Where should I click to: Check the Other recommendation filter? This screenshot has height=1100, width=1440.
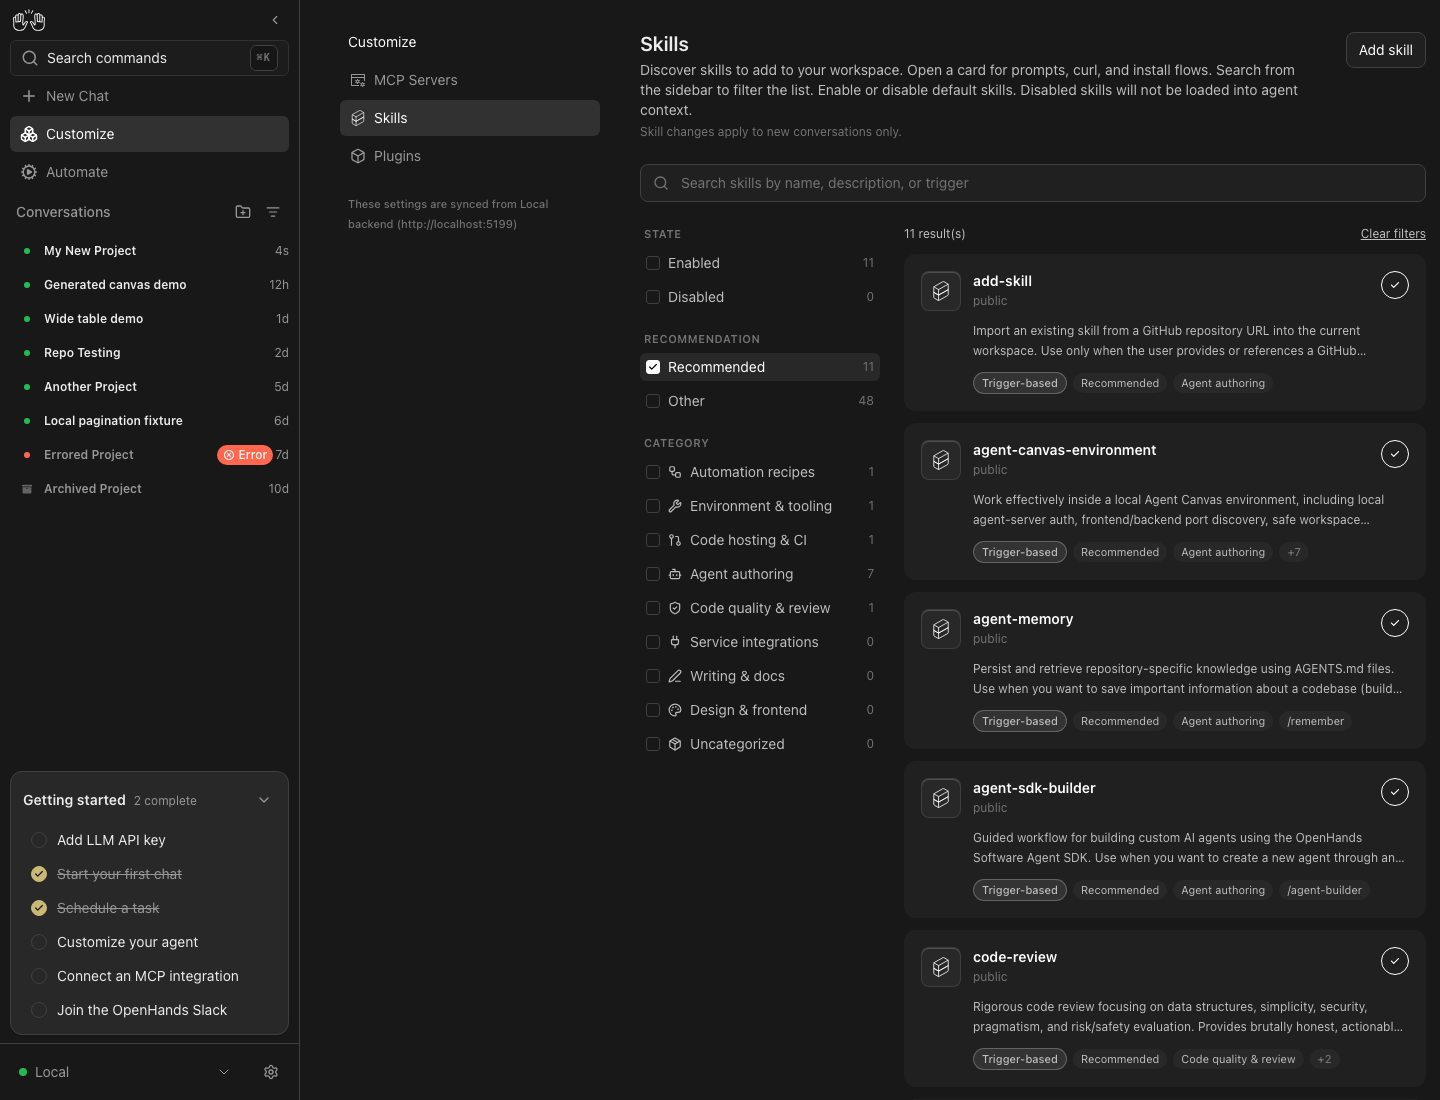click(653, 401)
